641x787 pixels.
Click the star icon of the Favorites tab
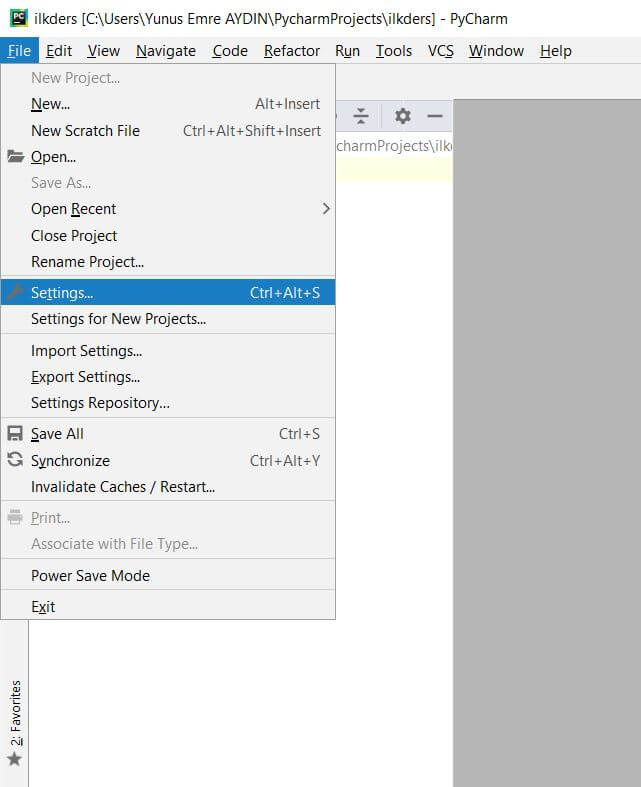click(15, 759)
